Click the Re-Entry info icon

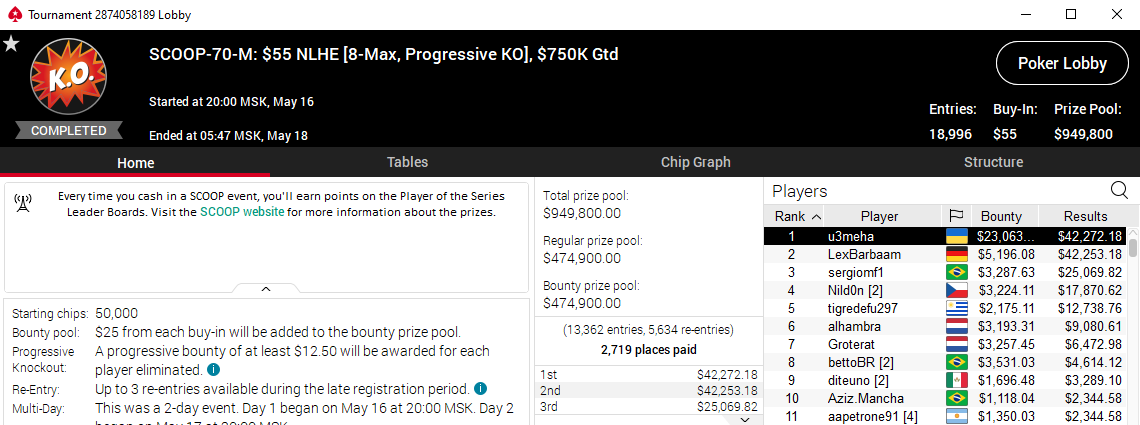coord(481,389)
